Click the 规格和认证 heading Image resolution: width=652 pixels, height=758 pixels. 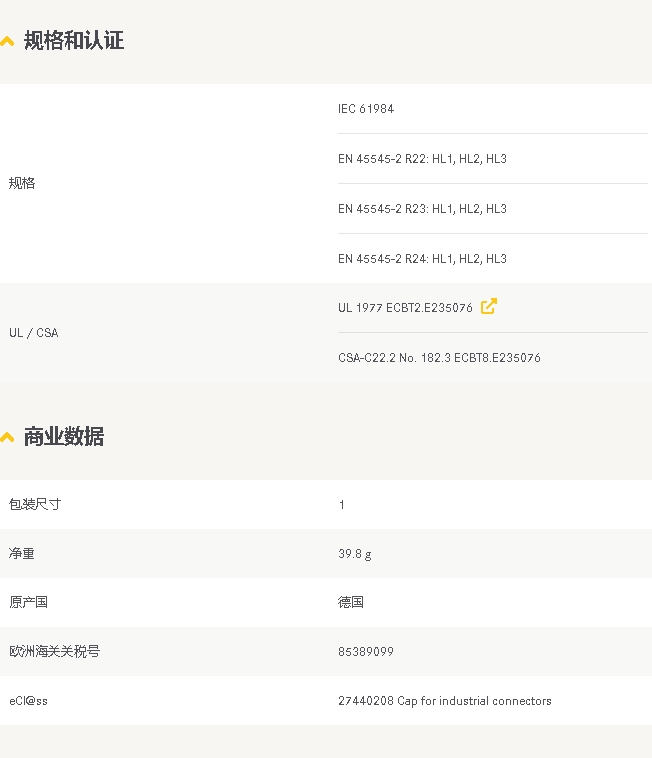pyautogui.click(x=74, y=40)
